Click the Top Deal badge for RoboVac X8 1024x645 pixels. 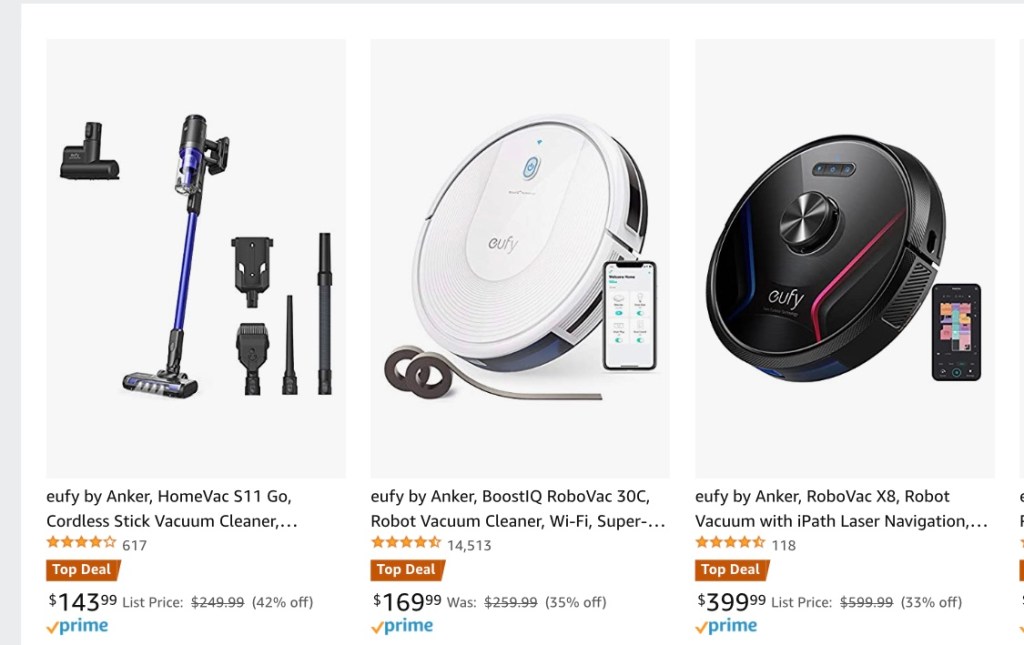point(731,570)
